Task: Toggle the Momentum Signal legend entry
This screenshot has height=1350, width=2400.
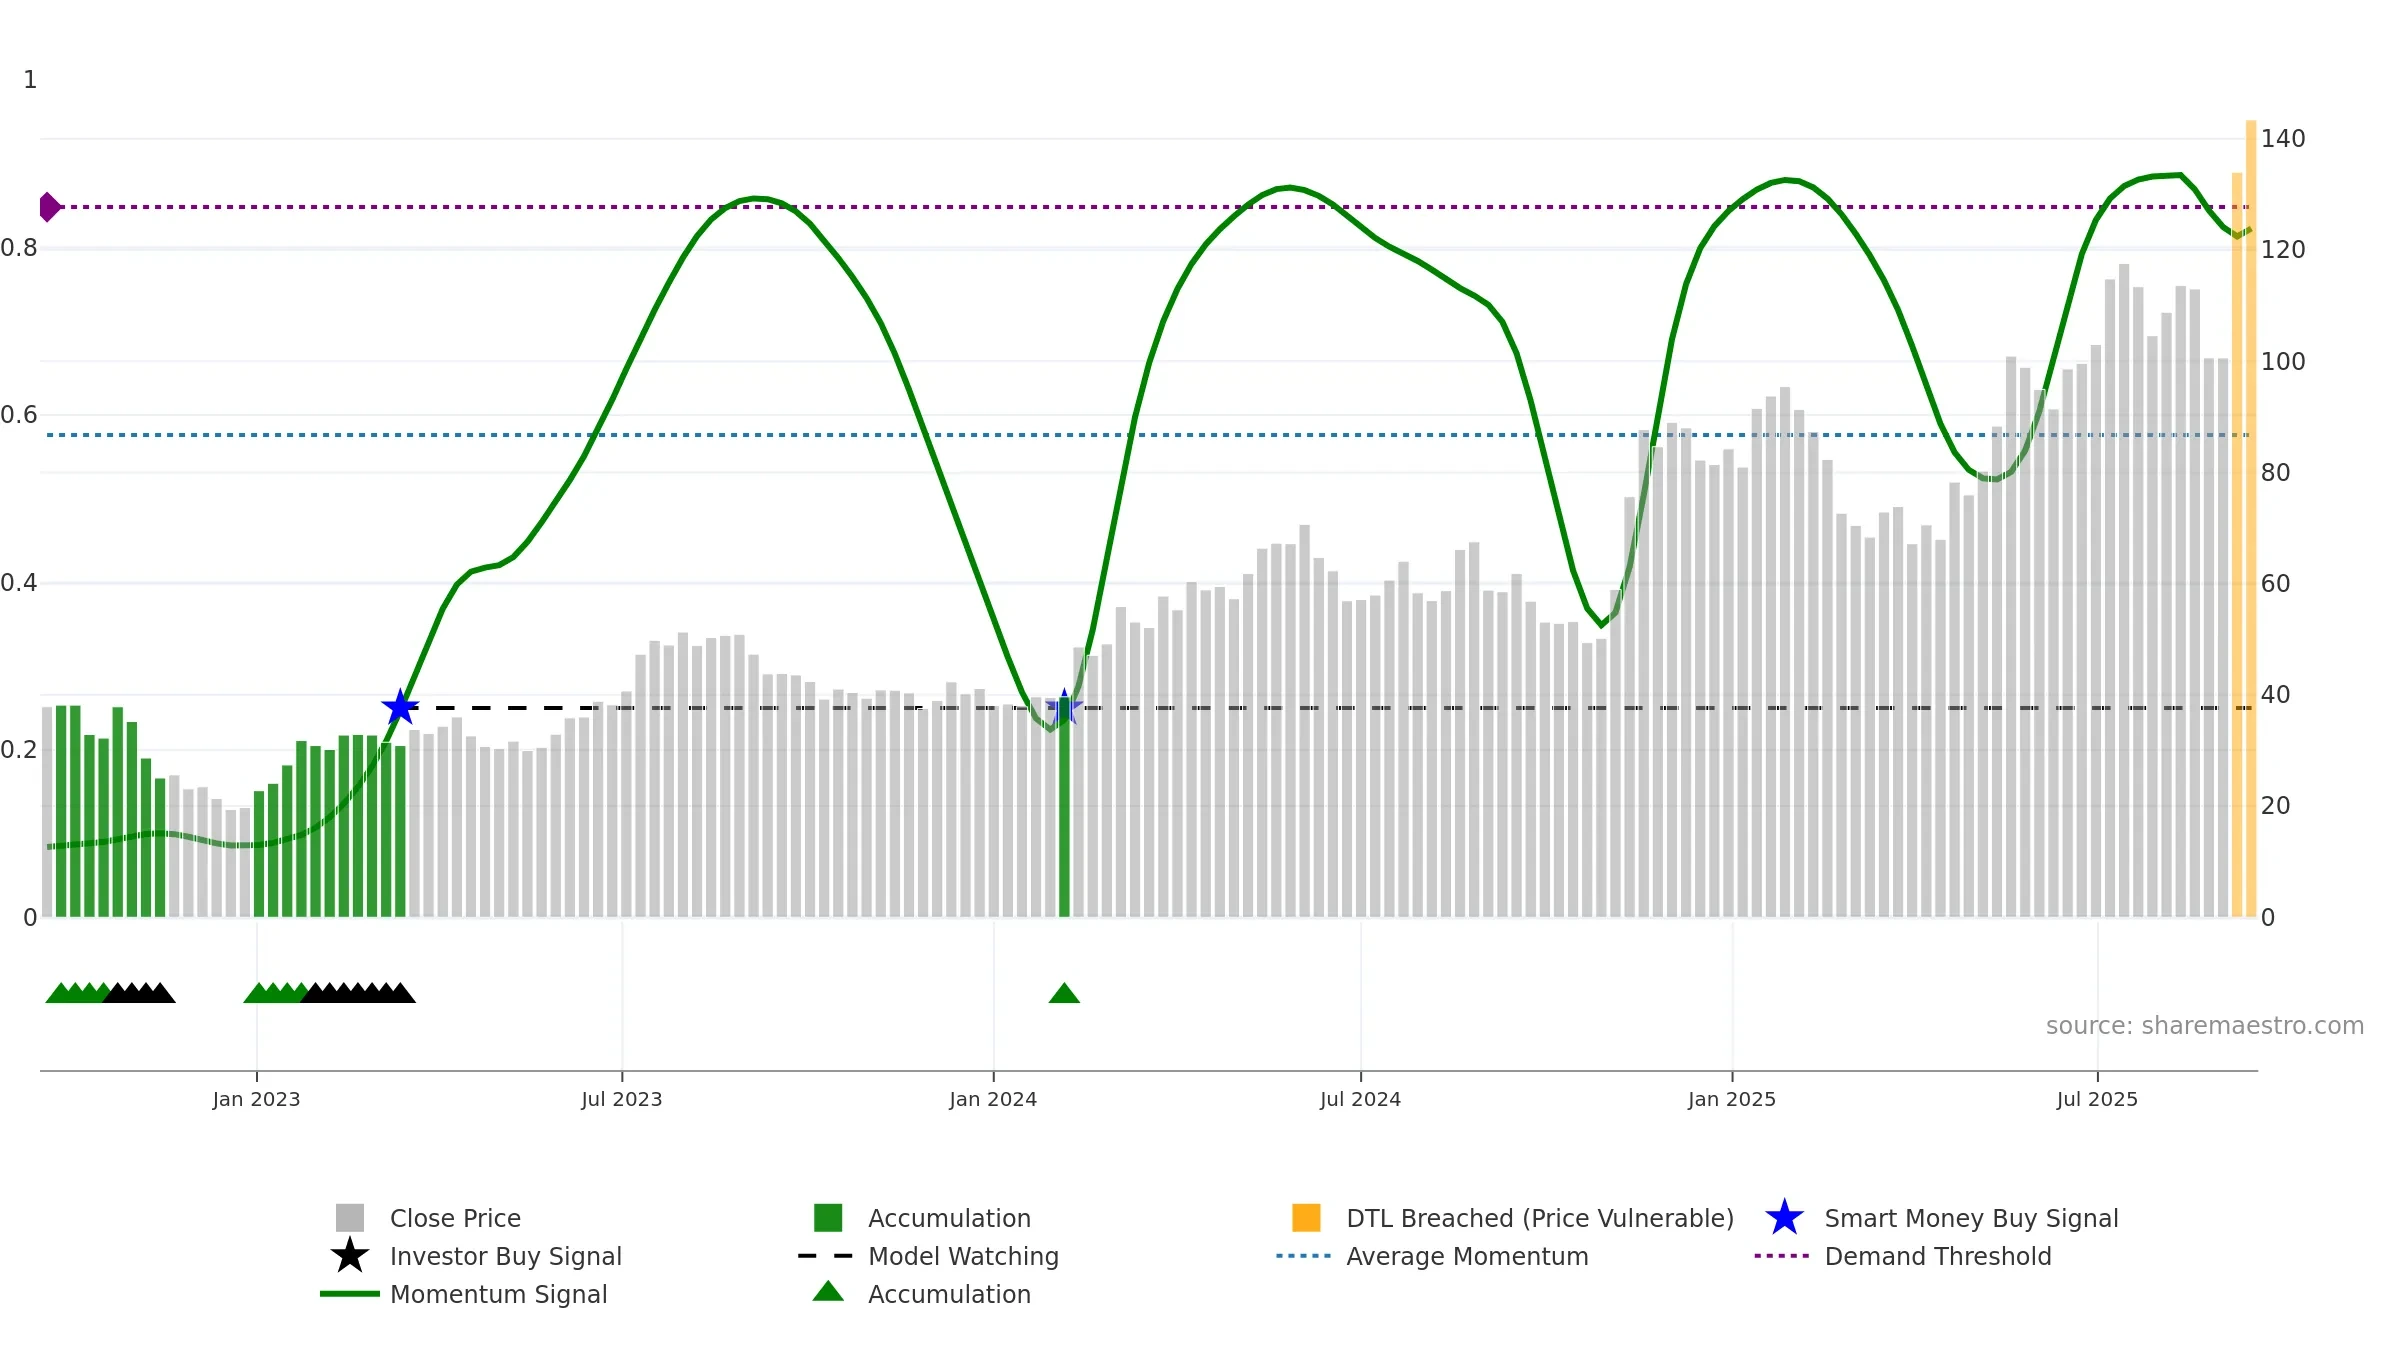Action: 464,1294
